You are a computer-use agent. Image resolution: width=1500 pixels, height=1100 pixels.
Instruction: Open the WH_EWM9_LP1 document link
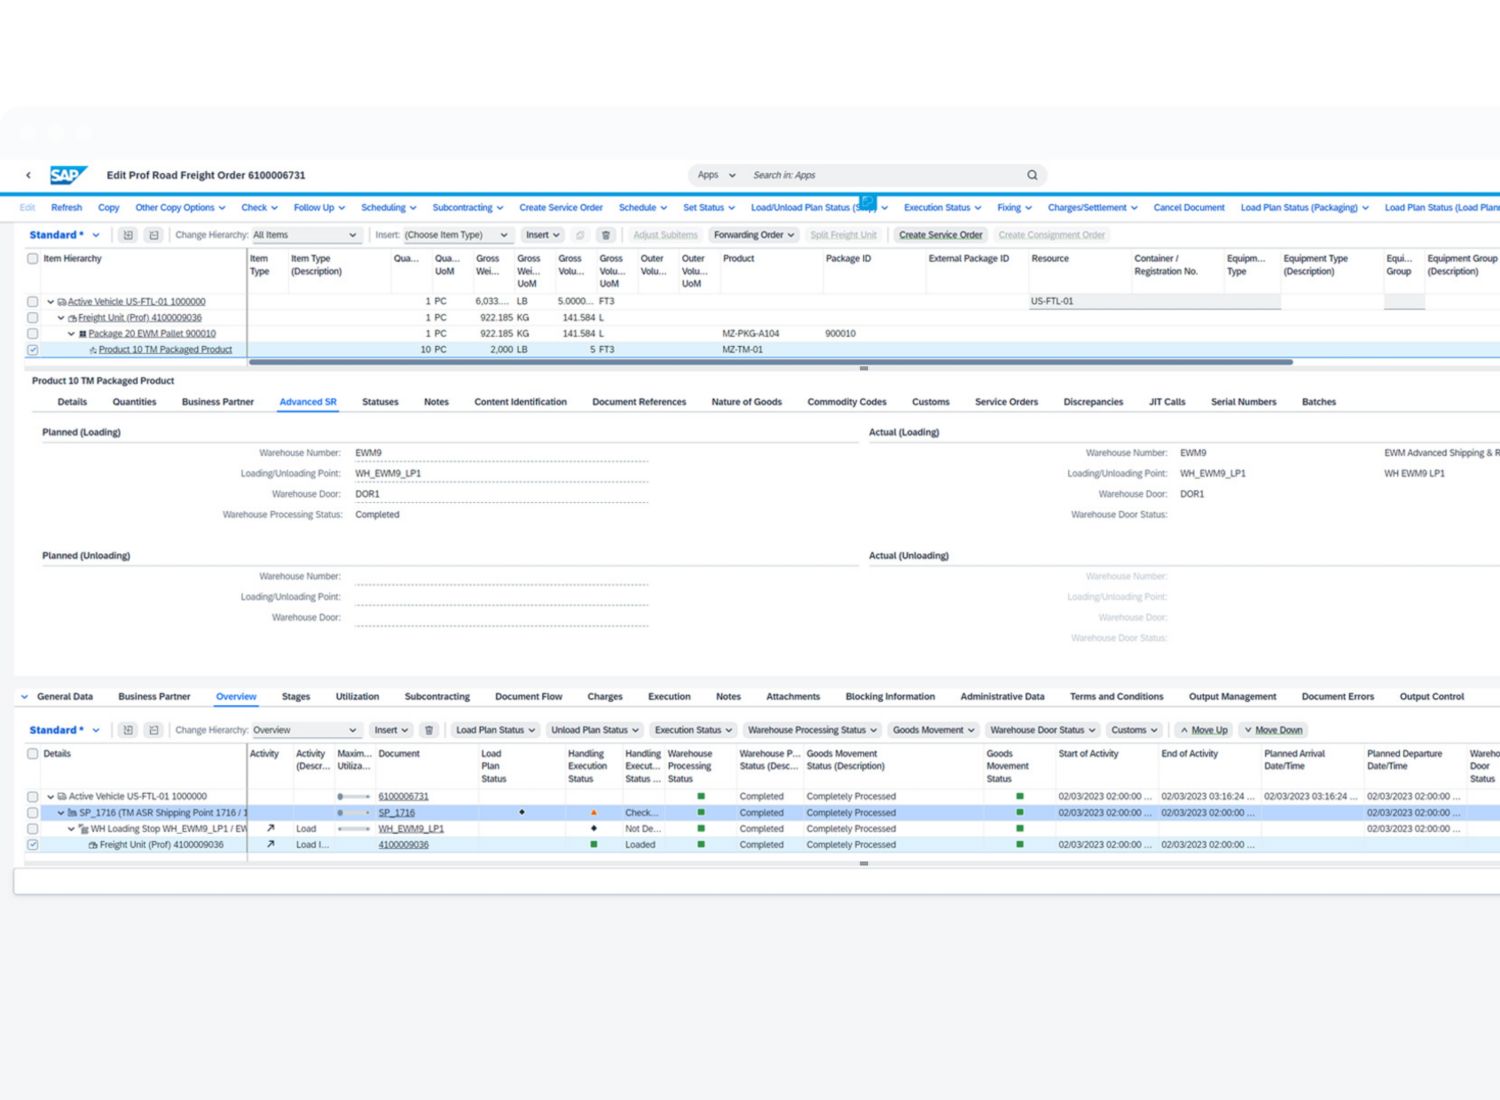coord(411,829)
